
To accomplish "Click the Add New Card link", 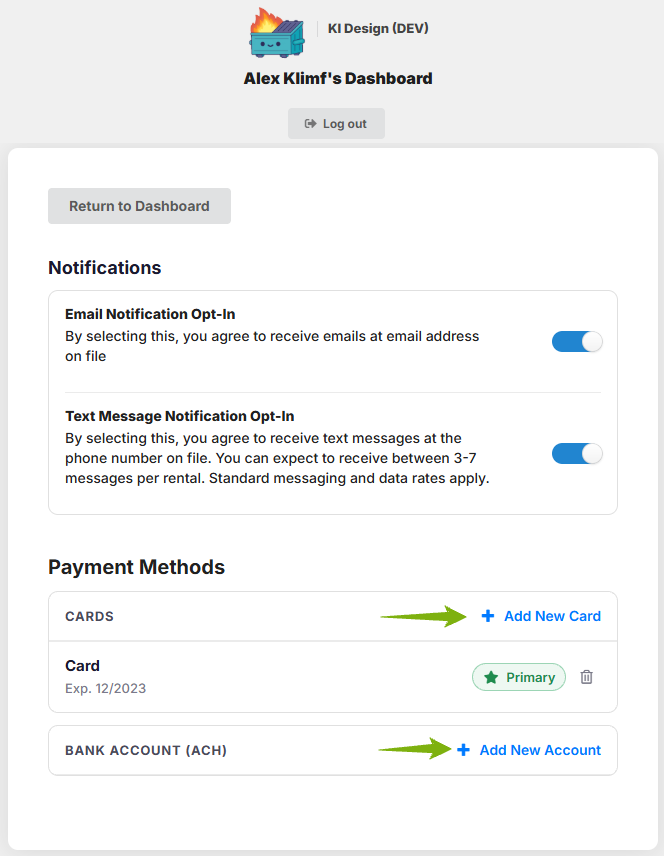I will 552,616.
